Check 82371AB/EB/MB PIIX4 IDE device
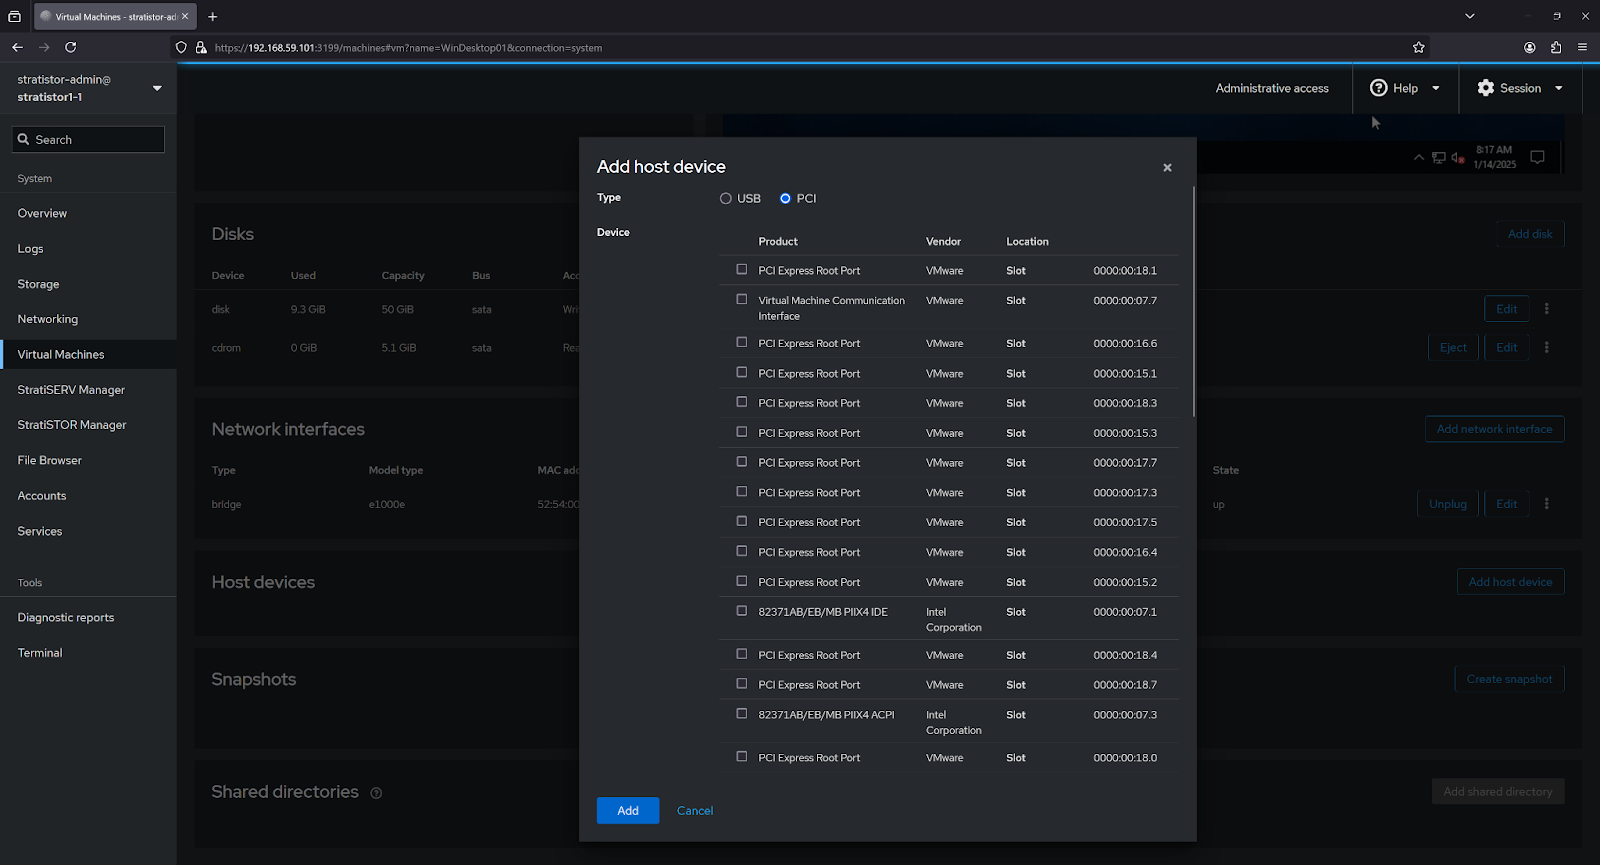The width and height of the screenshot is (1600, 865). pyautogui.click(x=742, y=611)
